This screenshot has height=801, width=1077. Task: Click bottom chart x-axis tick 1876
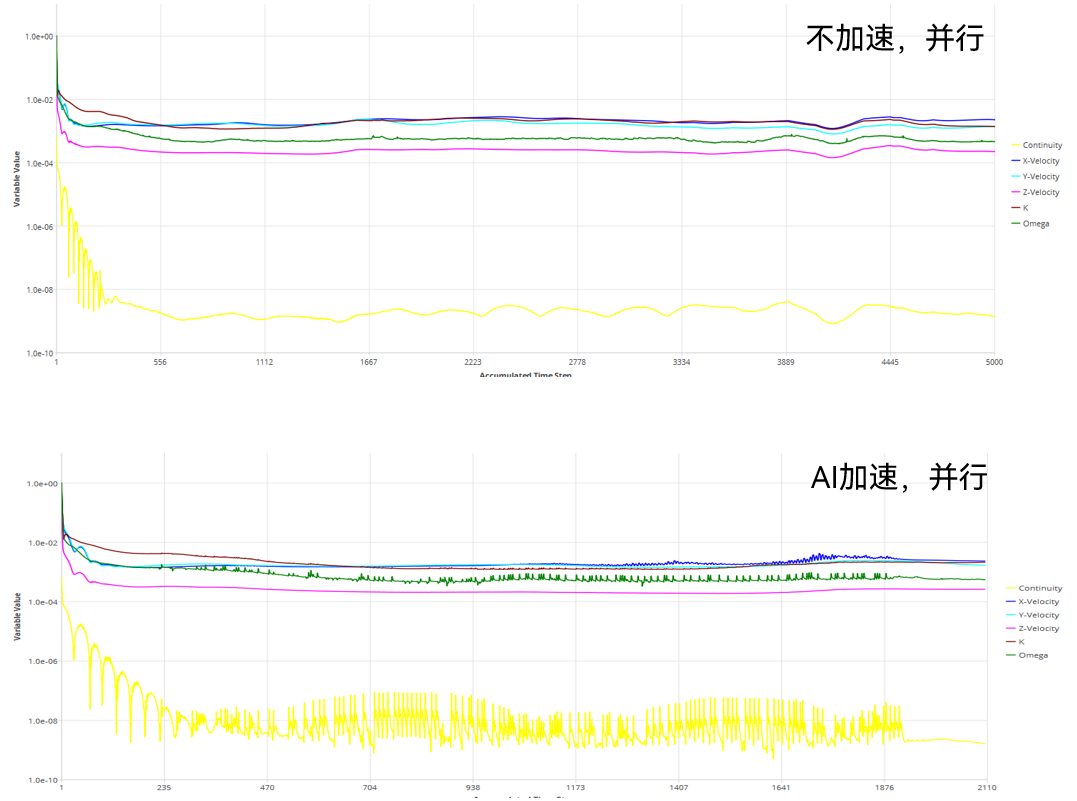point(885,788)
